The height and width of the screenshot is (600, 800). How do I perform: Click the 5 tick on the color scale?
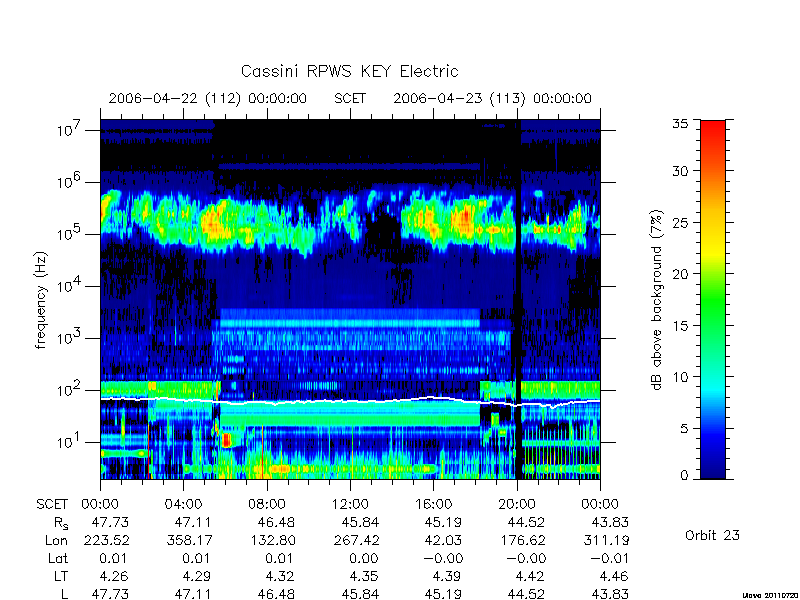coord(684,429)
